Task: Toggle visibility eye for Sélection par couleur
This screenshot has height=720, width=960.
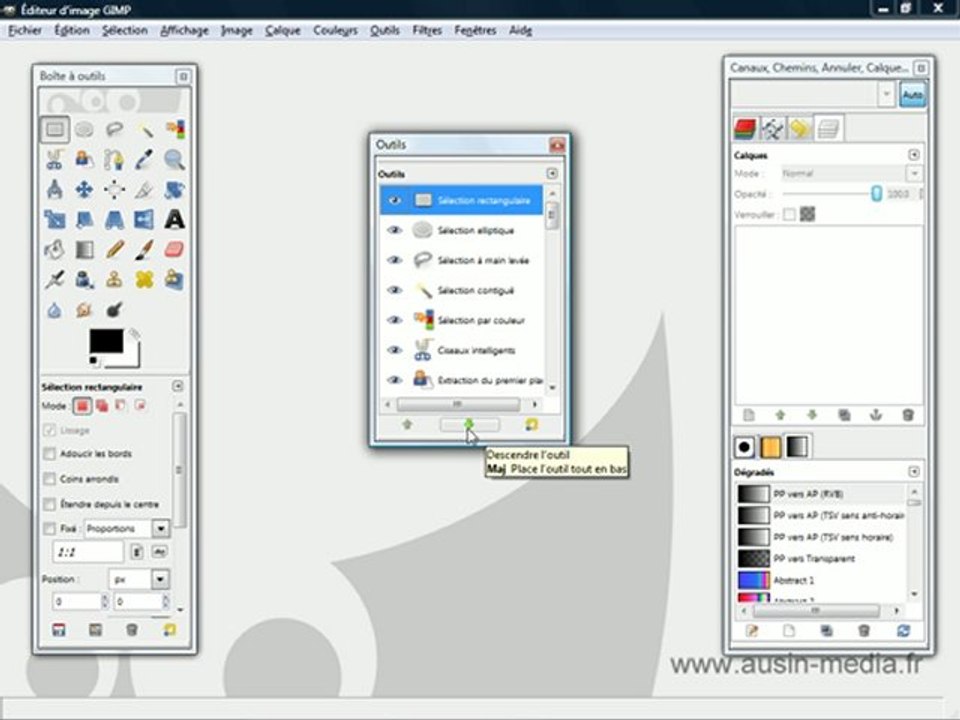Action: click(x=395, y=320)
